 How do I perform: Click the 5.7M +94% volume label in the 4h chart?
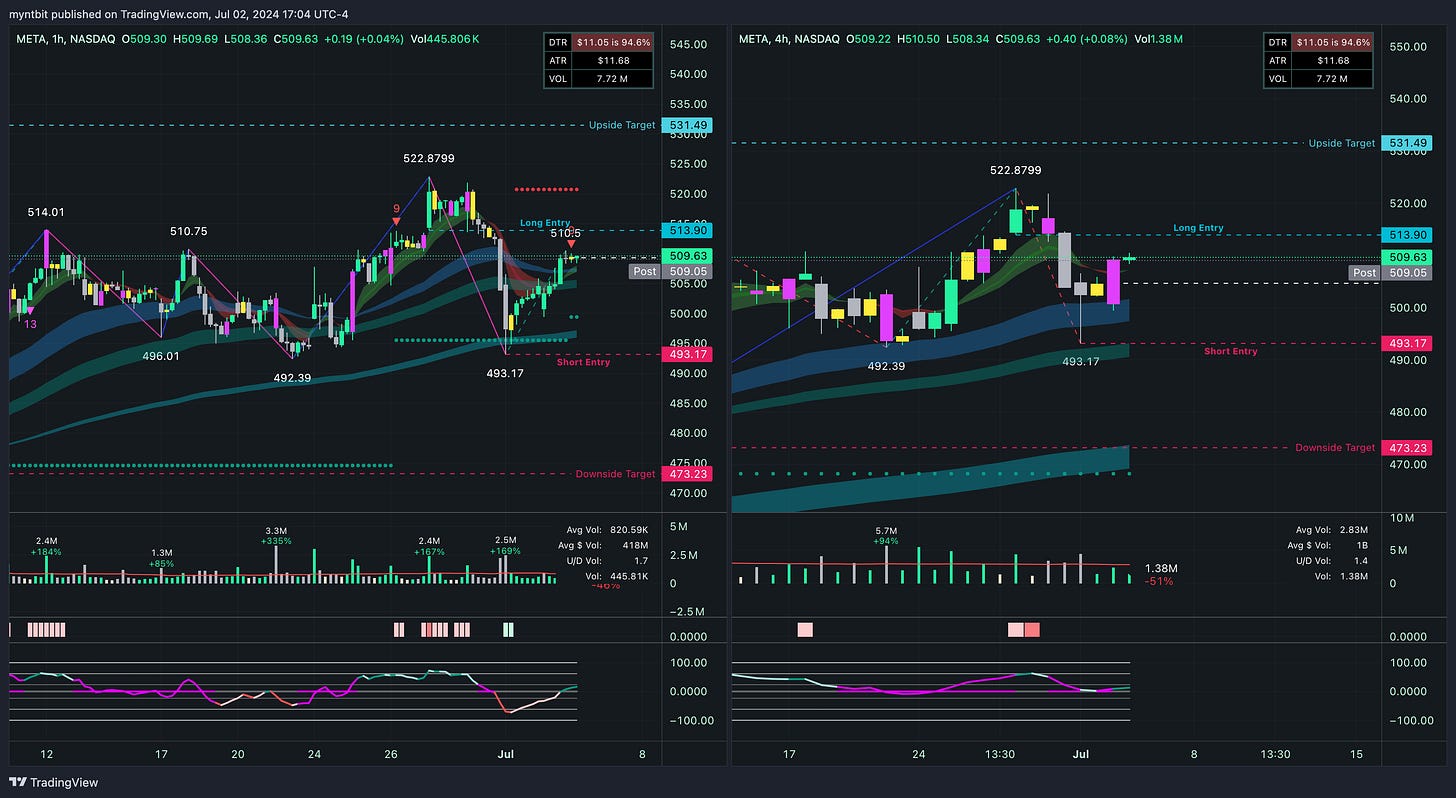click(x=886, y=536)
